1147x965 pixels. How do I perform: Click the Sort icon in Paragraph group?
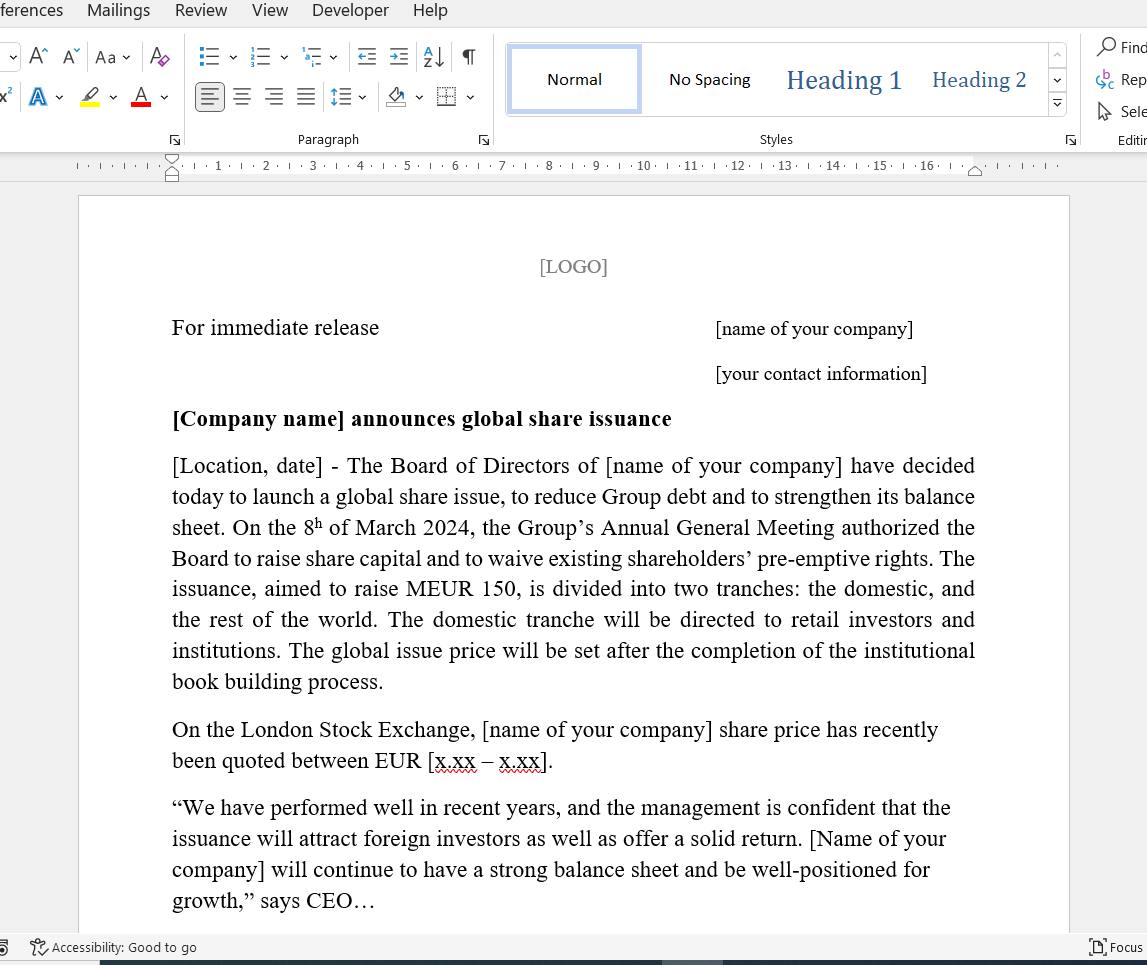point(433,57)
